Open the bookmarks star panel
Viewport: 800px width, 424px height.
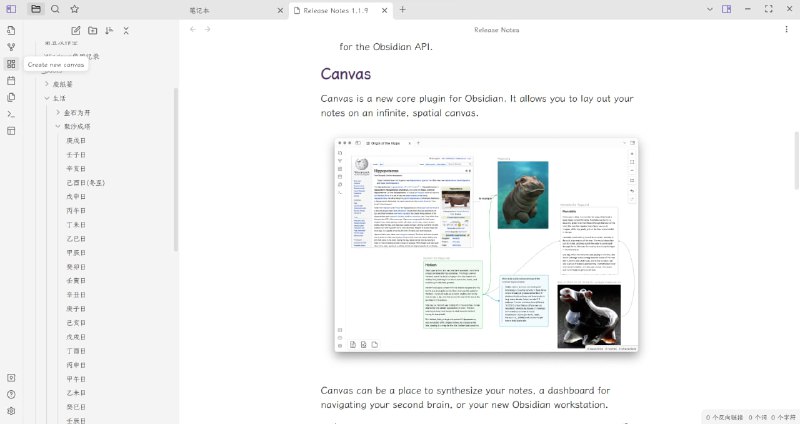[x=74, y=9]
